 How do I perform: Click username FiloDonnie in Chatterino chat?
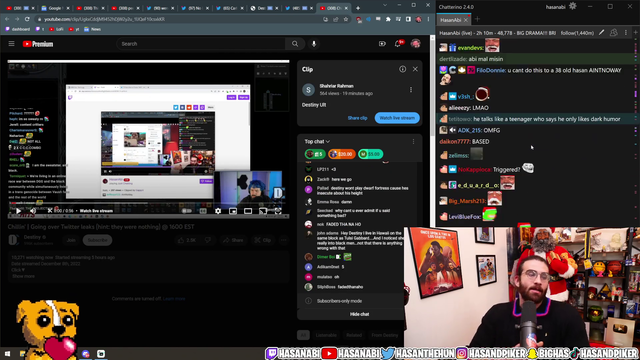490,70
